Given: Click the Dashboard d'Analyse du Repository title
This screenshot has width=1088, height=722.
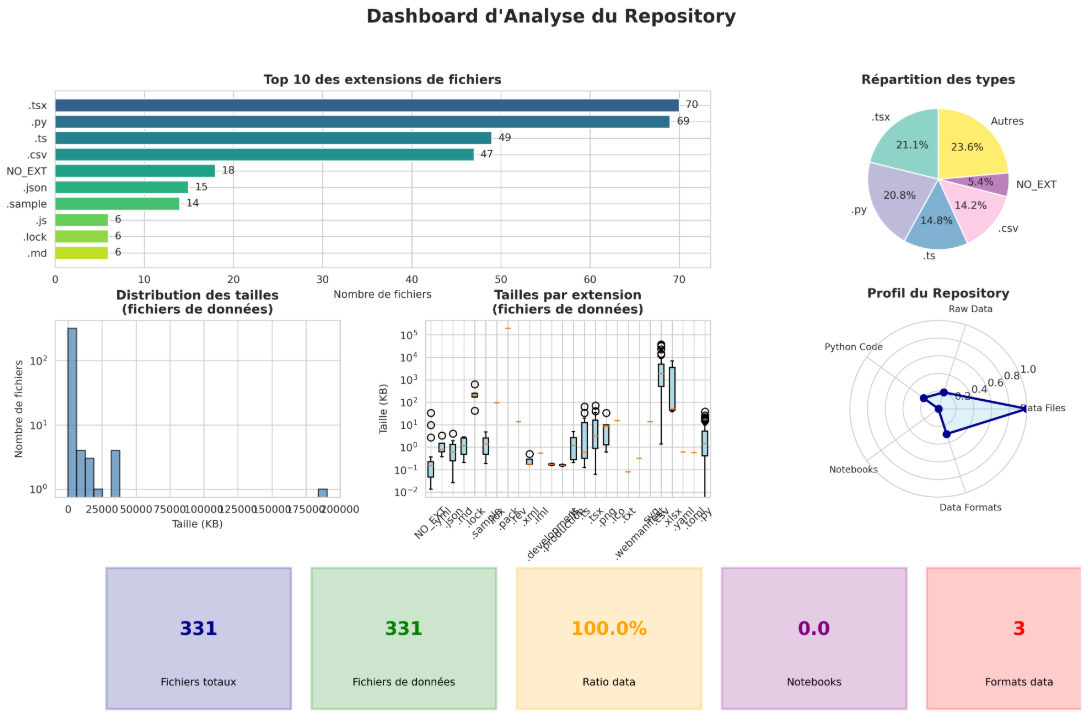Looking at the screenshot, I should pos(551,17).
